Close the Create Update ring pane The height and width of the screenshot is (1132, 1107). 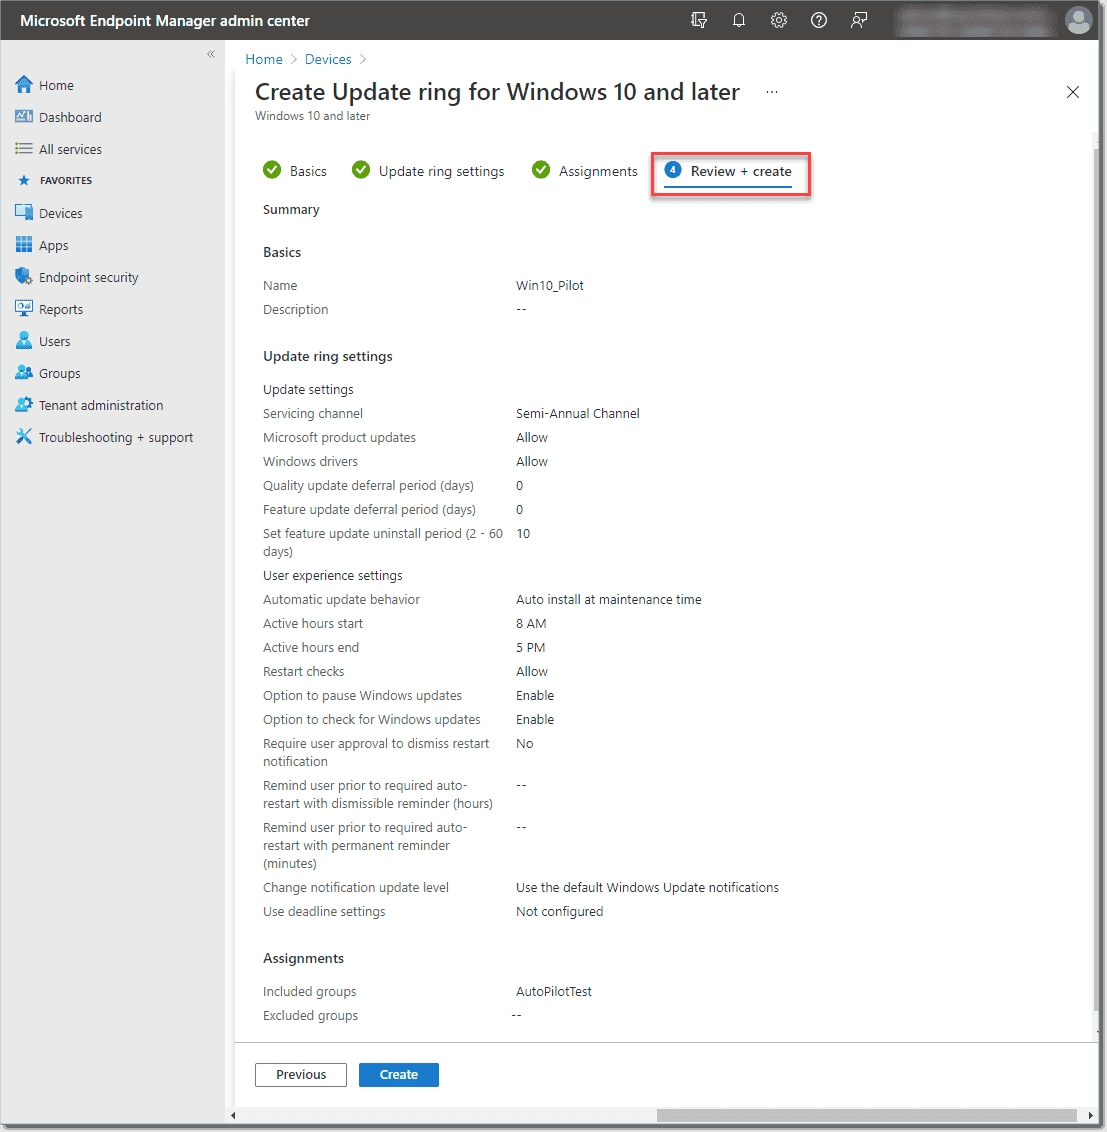pos(1073,92)
